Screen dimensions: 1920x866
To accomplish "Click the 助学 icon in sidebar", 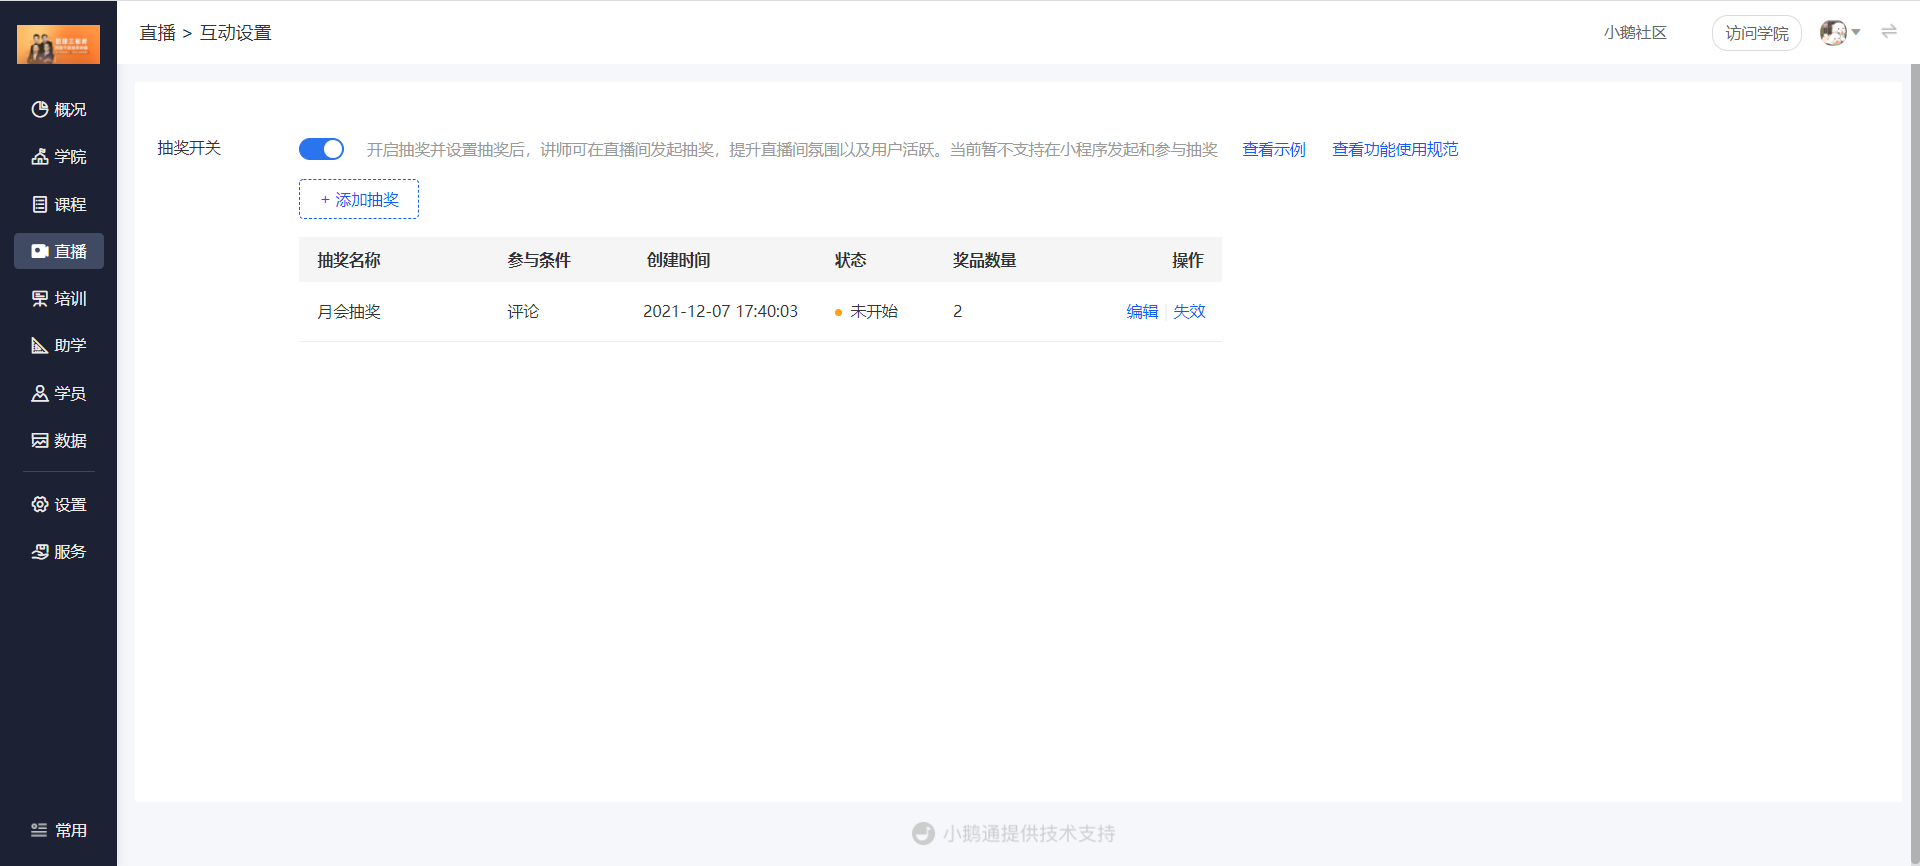I will coord(40,345).
